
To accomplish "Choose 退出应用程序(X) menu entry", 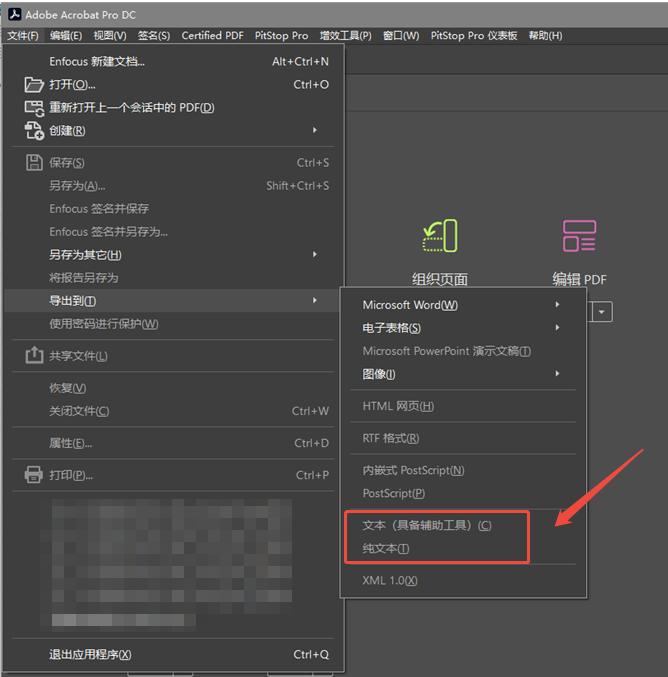I will pyautogui.click(x=173, y=655).
